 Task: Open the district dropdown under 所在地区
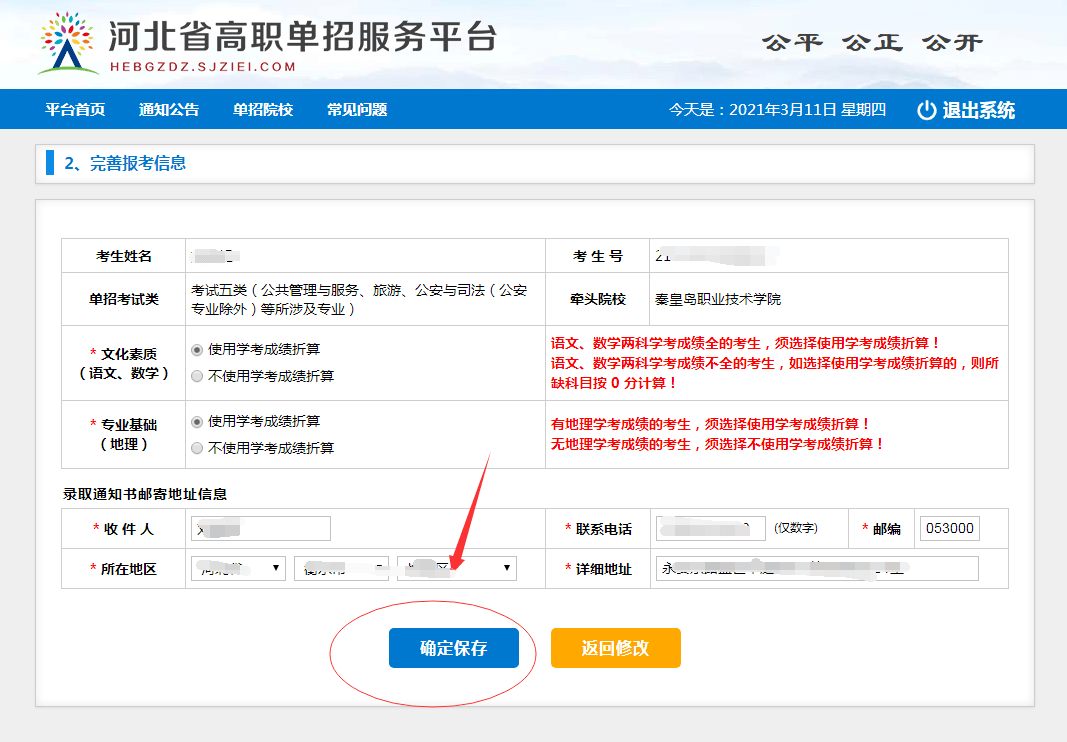tap(456, 568)
